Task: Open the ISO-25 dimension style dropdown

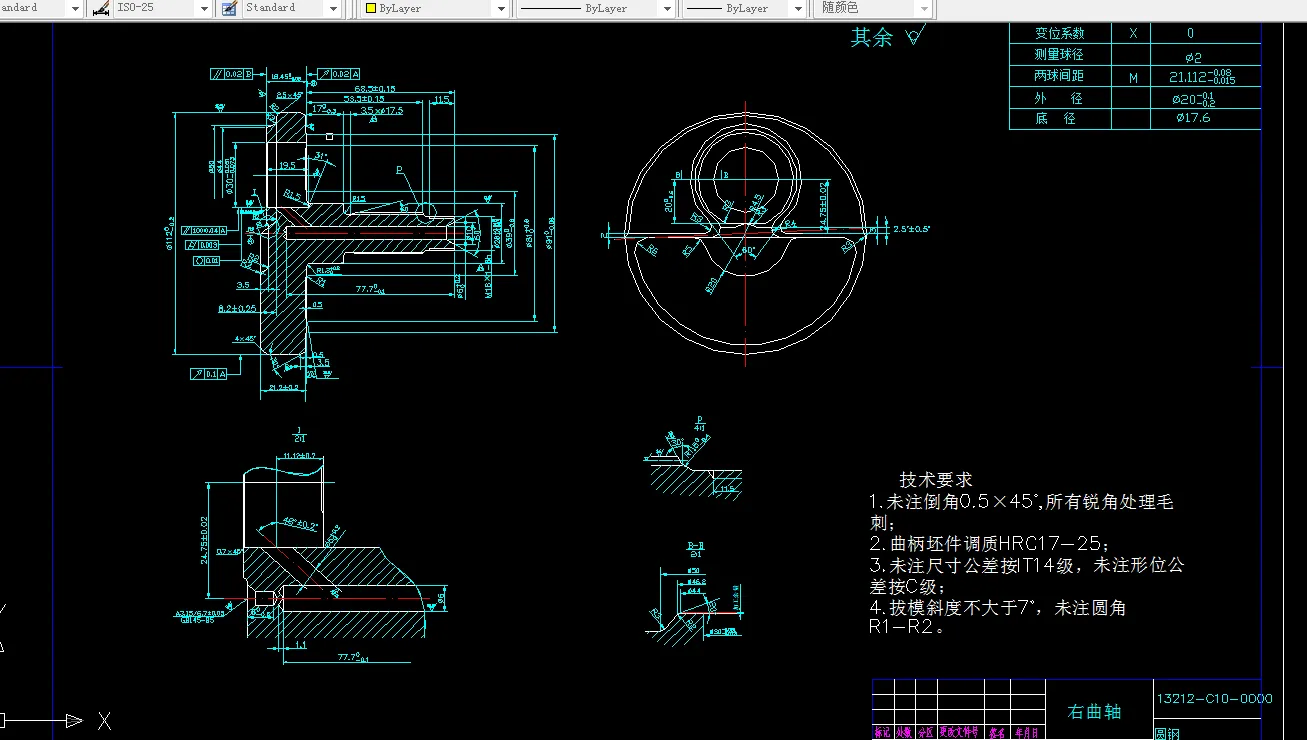Action: click(x=204, y=8)
